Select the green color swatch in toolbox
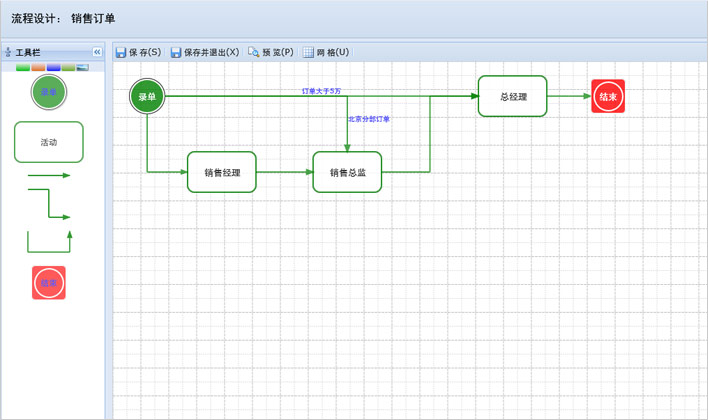The image size is (708, 420). tap(23, 68)
